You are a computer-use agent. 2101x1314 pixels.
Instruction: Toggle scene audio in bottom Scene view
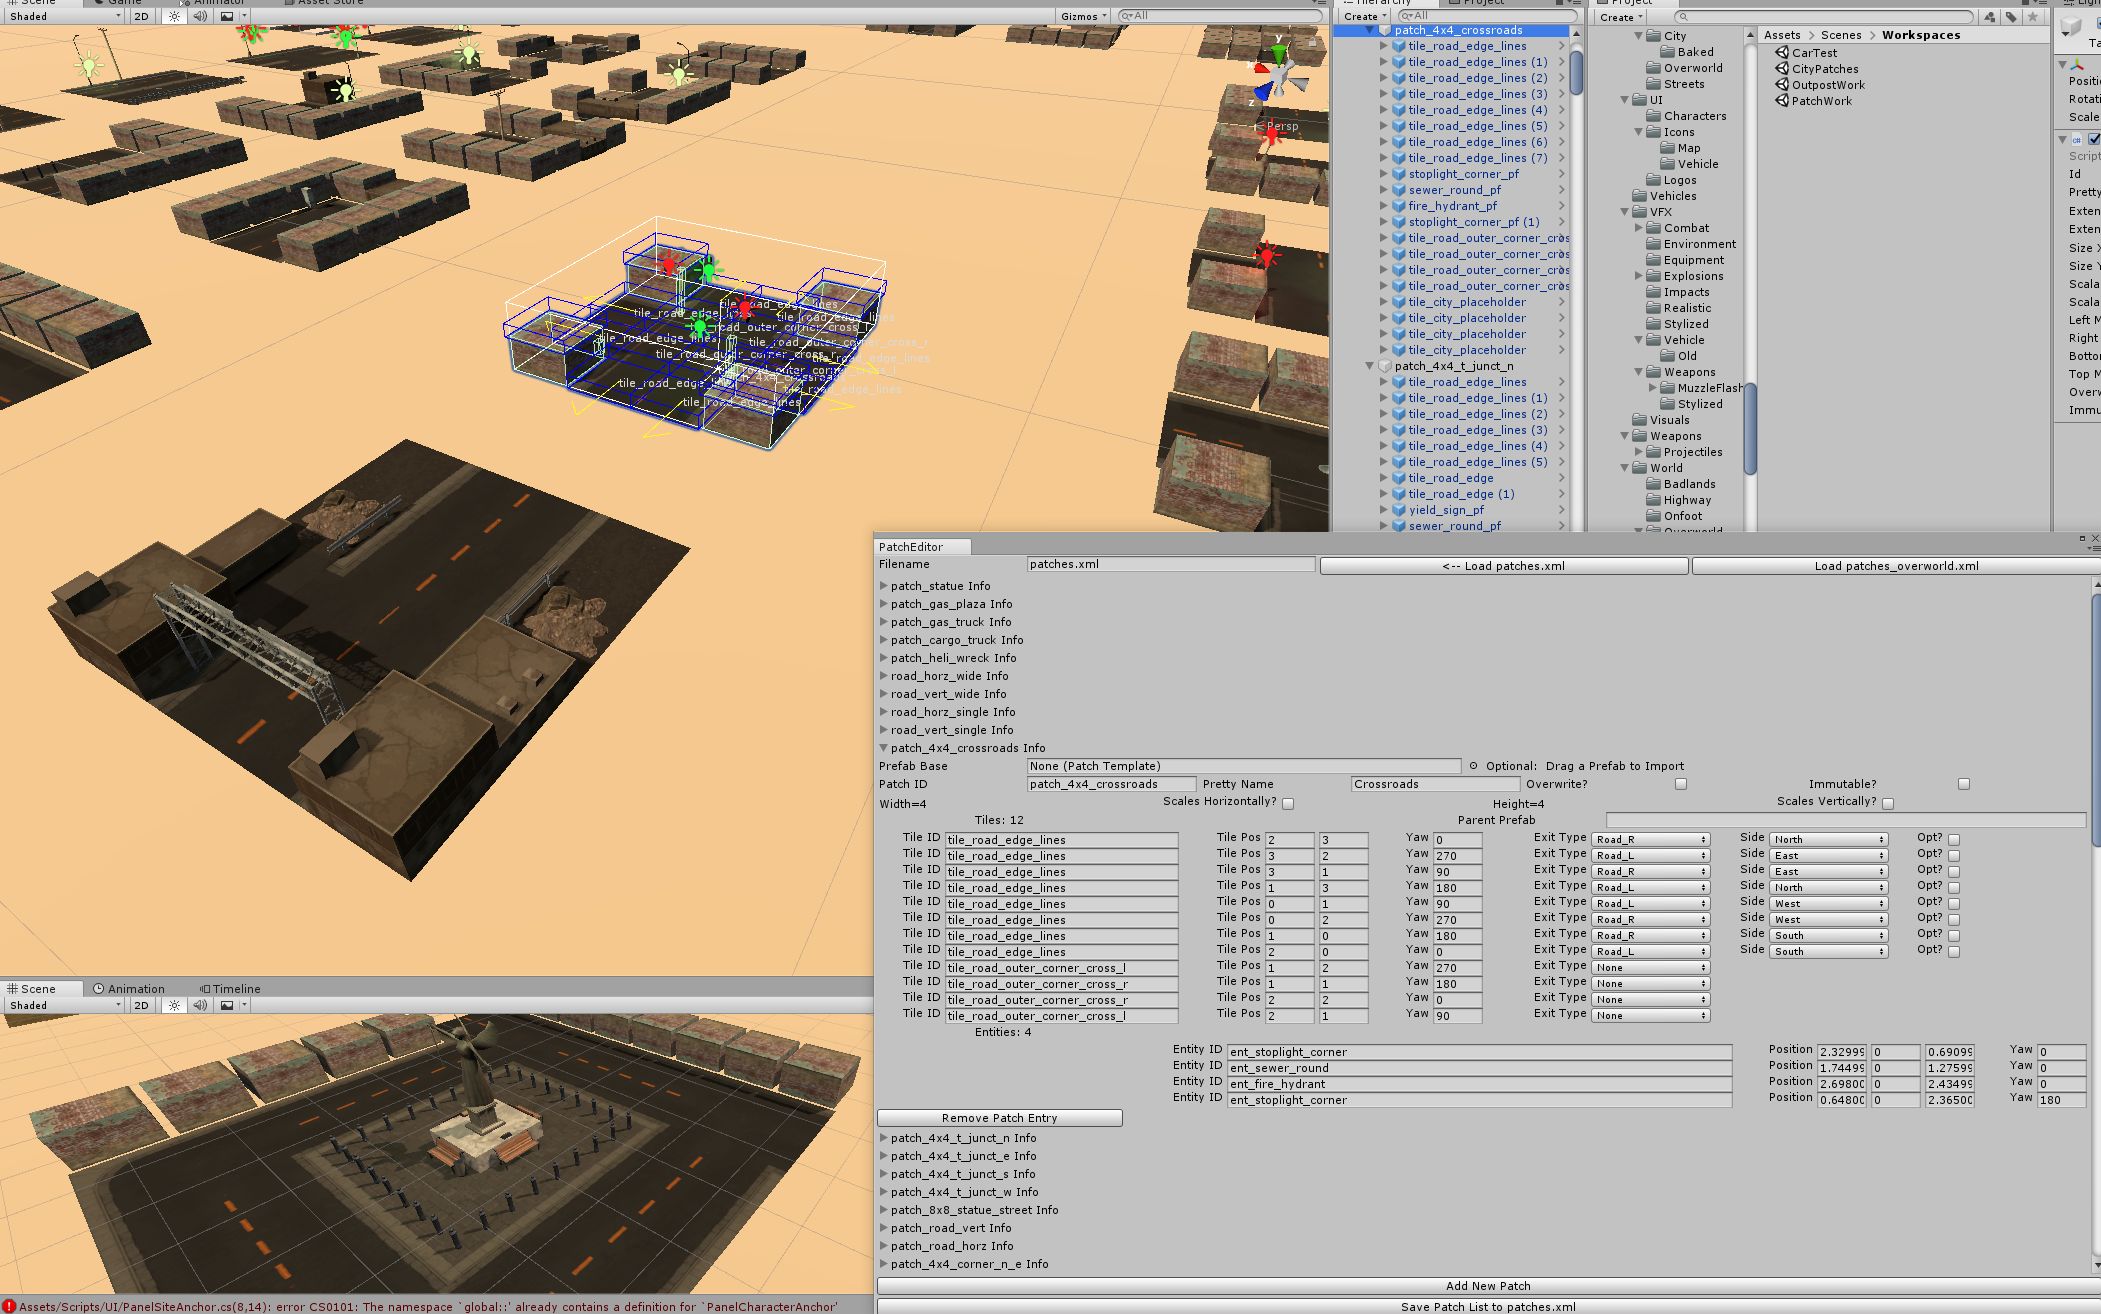[200, 1005]
